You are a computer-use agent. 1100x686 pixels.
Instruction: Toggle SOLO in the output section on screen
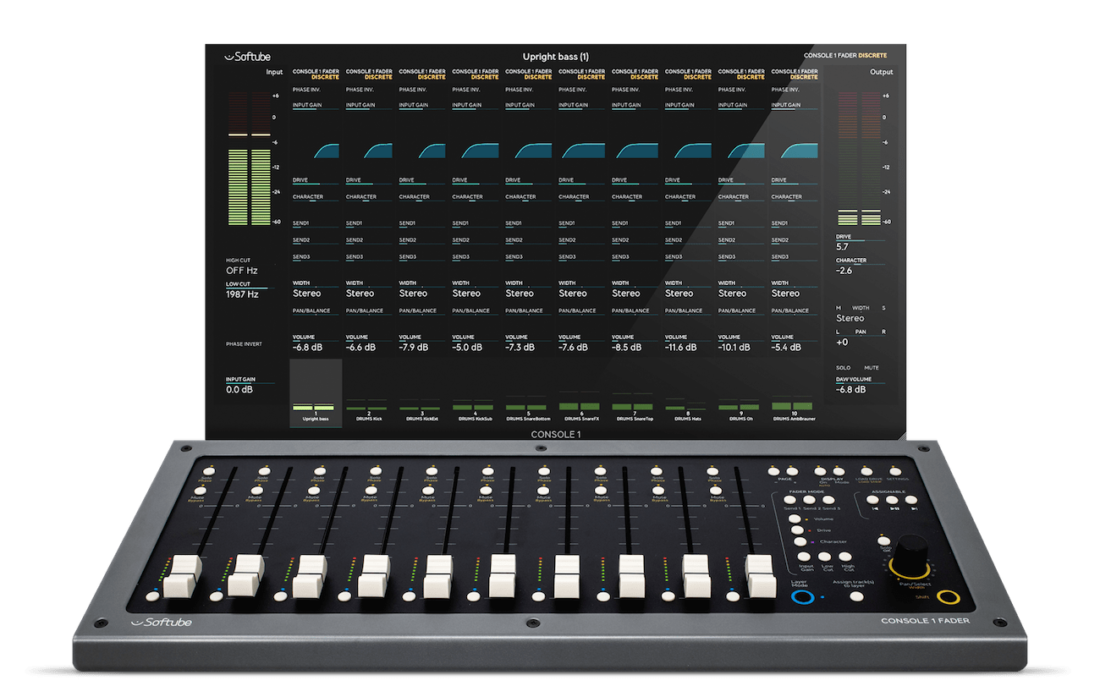pyautogui.click(x=843, y=368)
